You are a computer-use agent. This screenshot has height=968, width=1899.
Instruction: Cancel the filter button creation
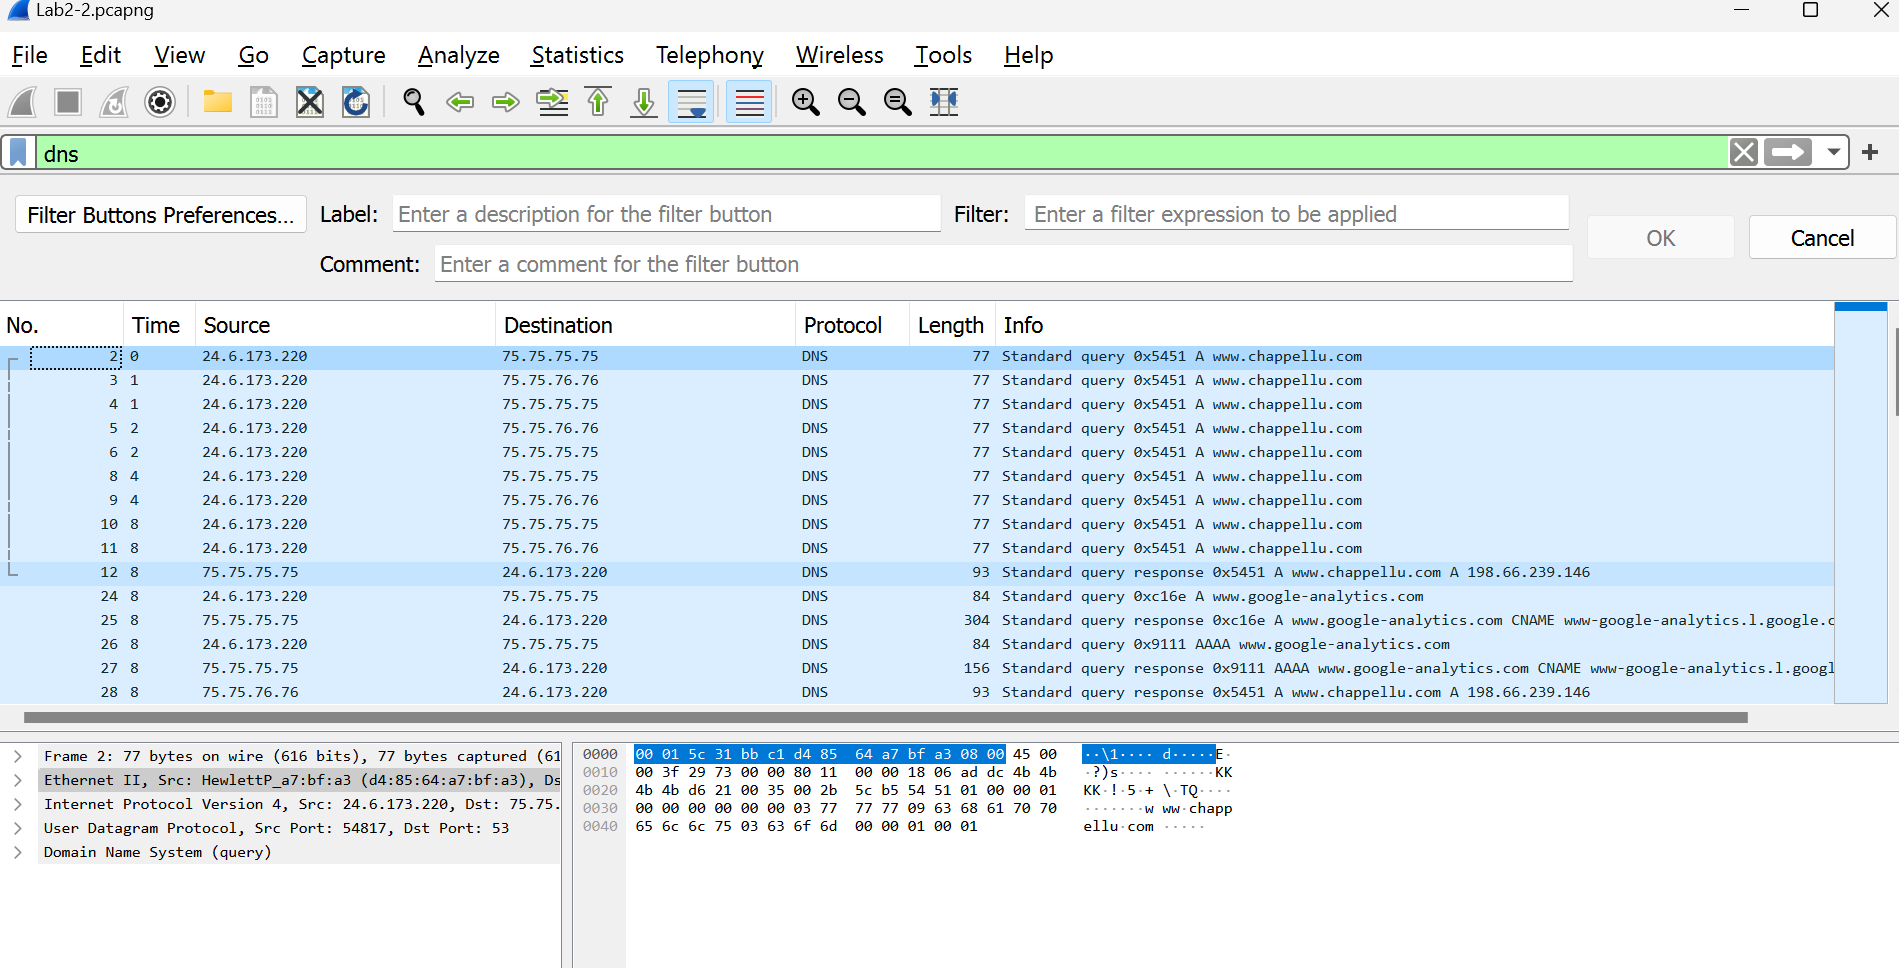point(1822,238)
